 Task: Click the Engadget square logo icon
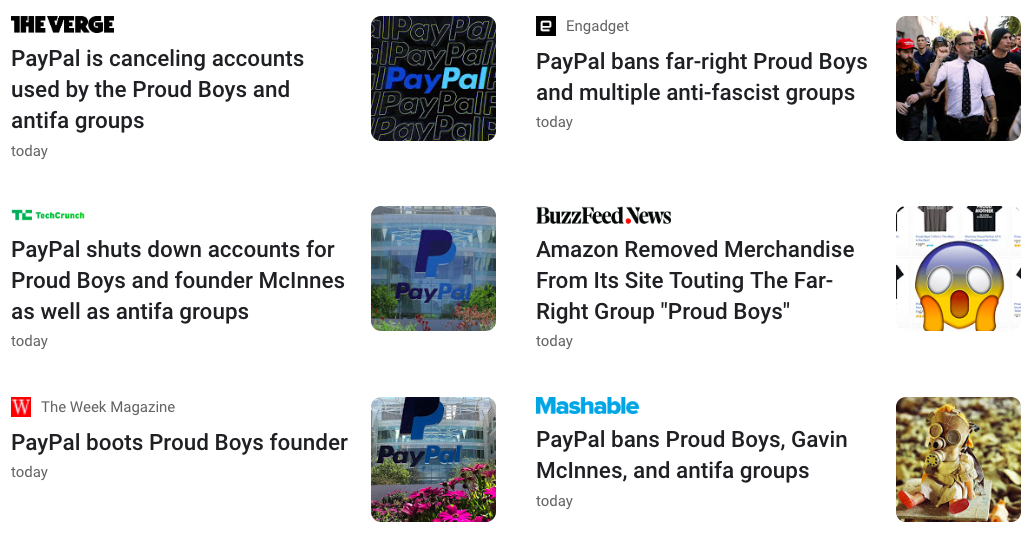pos(546,26)
